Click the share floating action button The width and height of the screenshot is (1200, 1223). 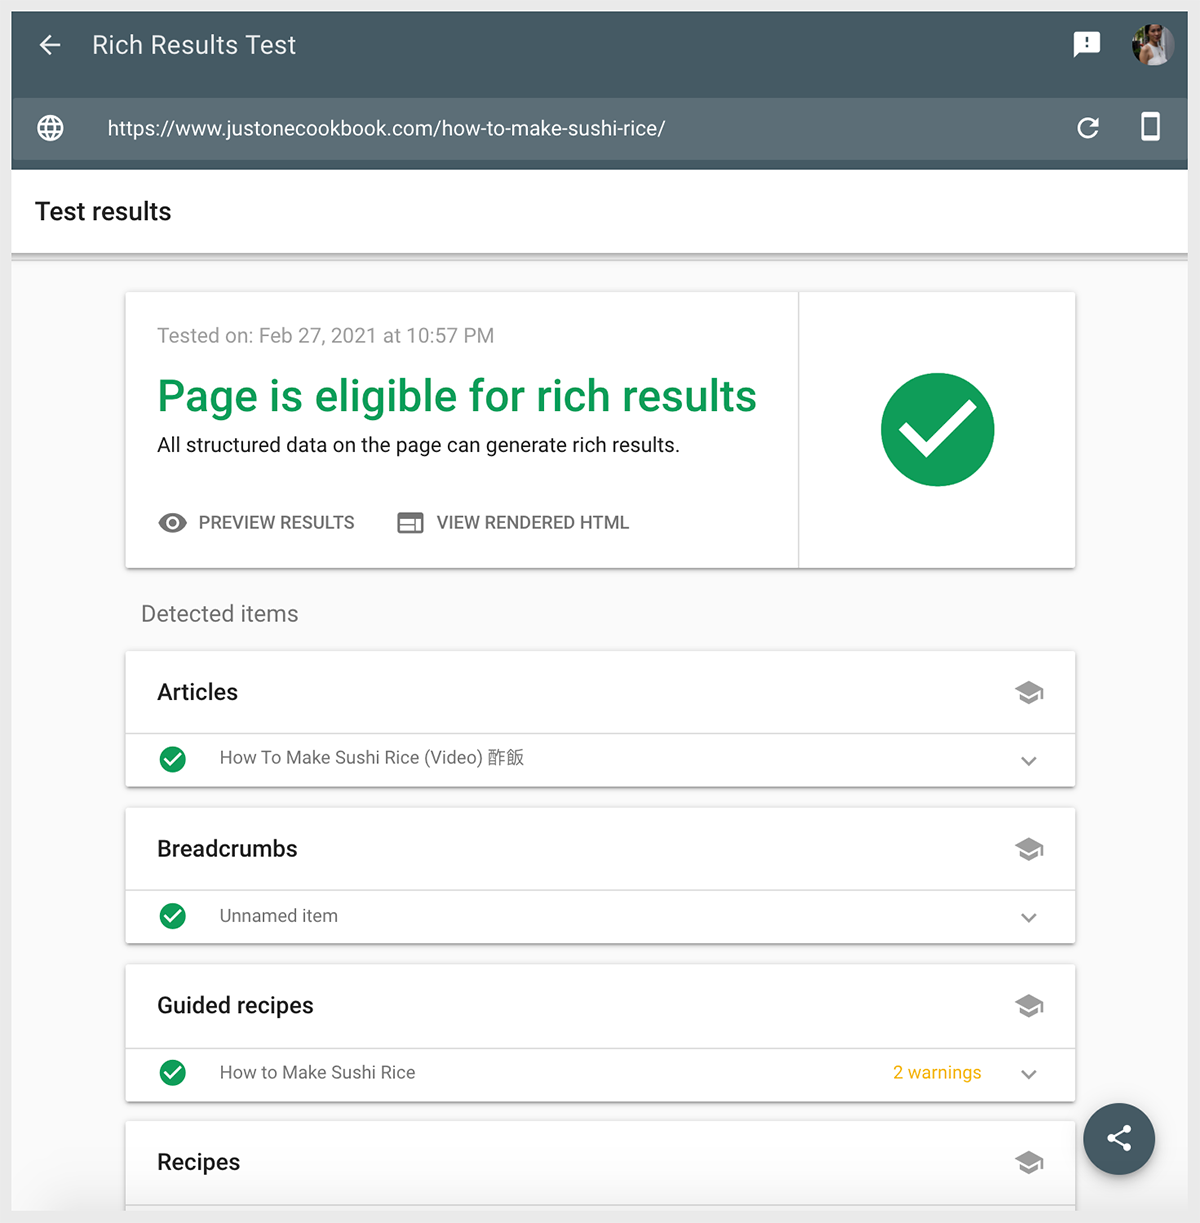coord(1119,1139)
